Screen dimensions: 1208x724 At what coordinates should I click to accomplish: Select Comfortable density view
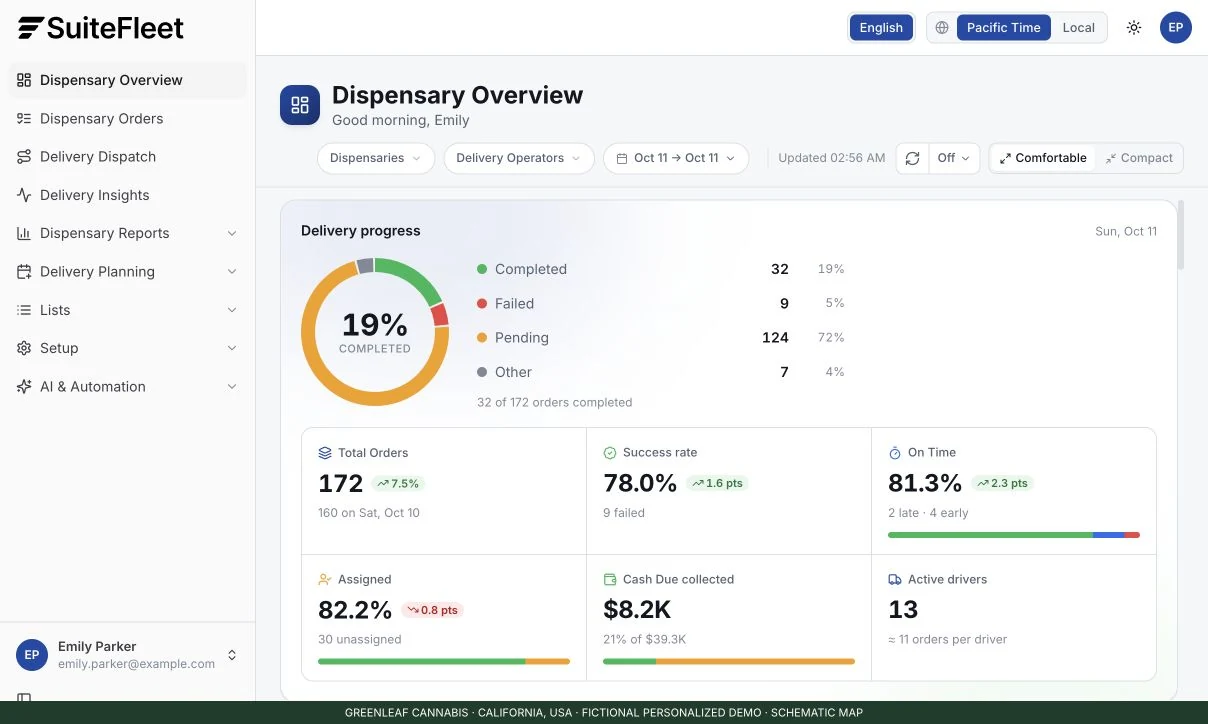pos(1043,158)
